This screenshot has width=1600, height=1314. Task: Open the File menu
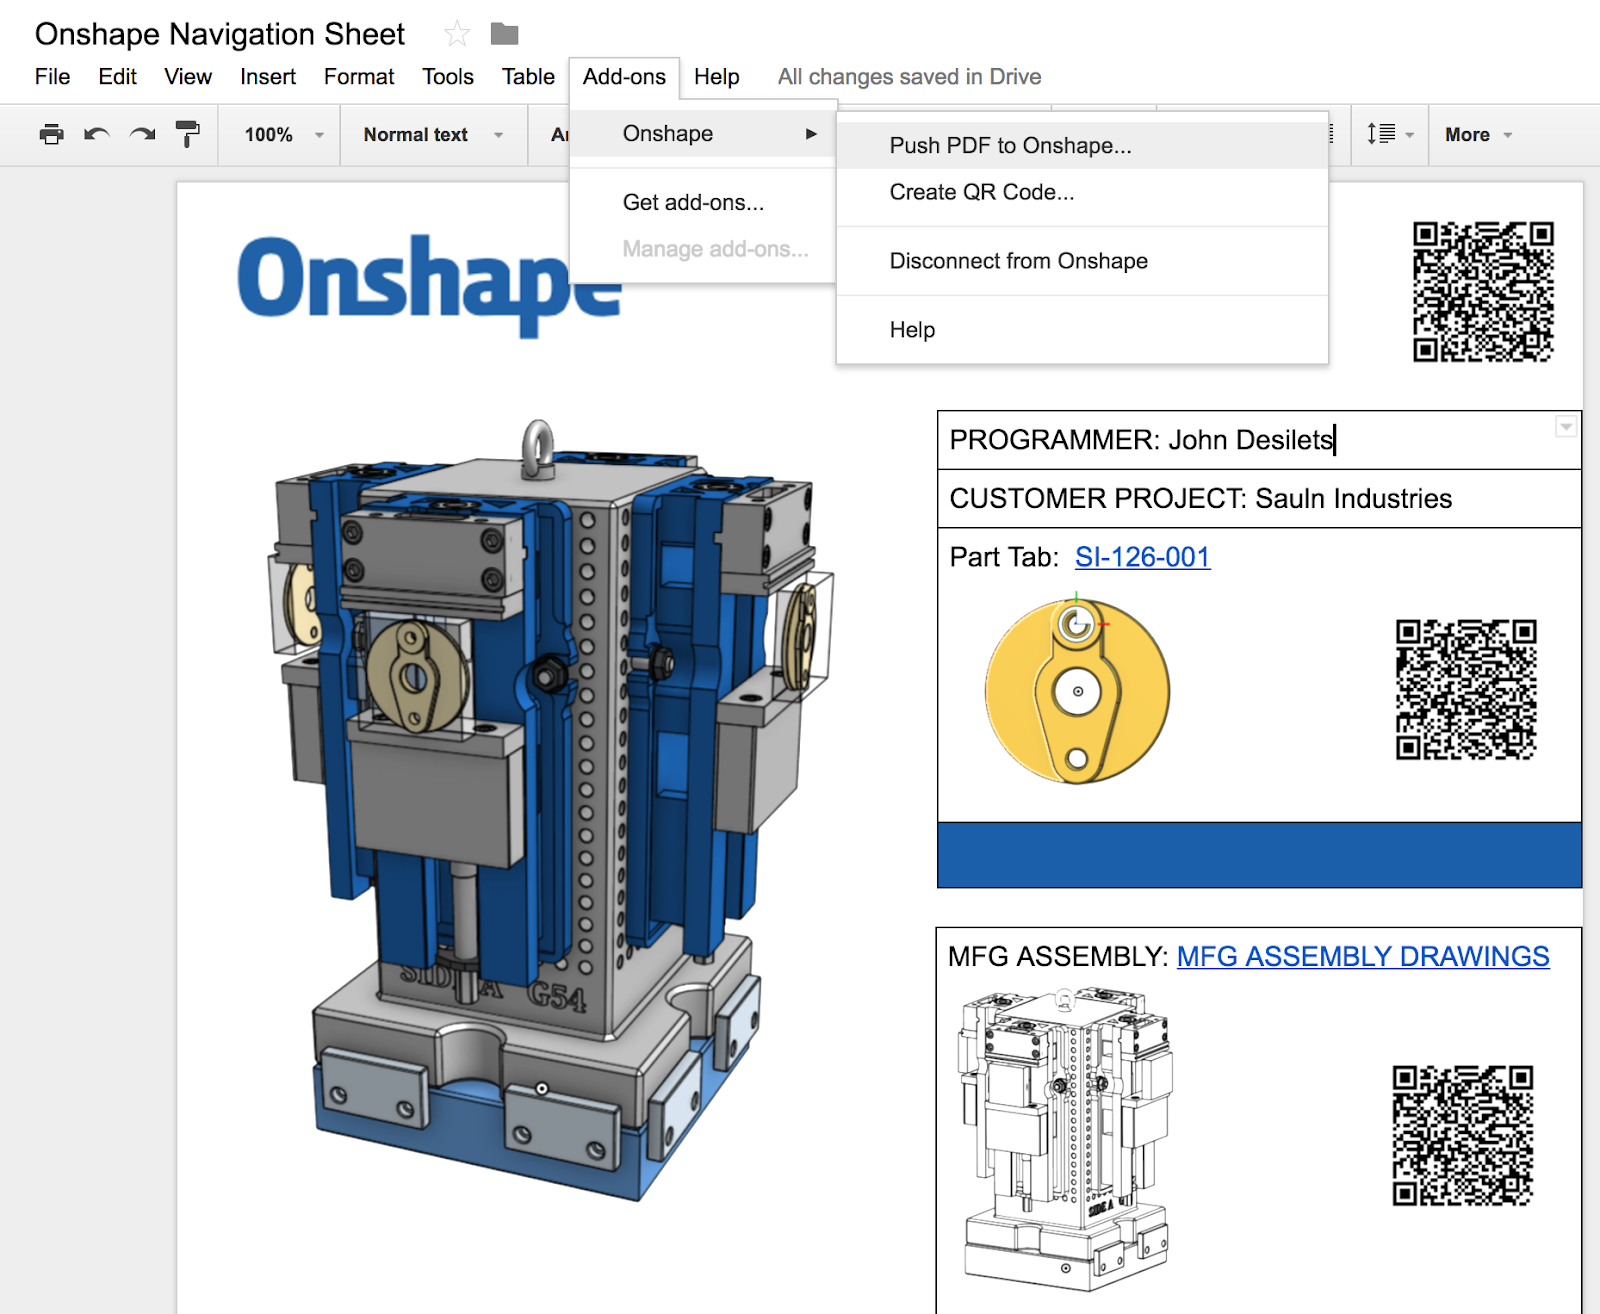pos(52,77)
